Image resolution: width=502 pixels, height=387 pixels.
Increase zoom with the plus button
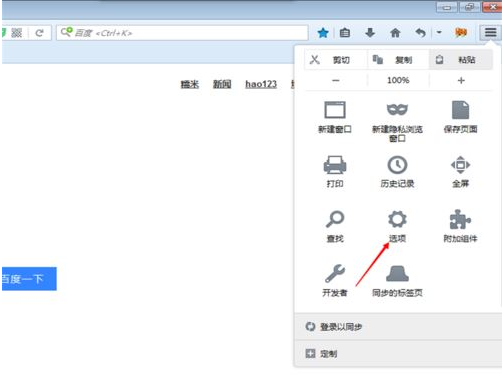(x=461, y=80)
